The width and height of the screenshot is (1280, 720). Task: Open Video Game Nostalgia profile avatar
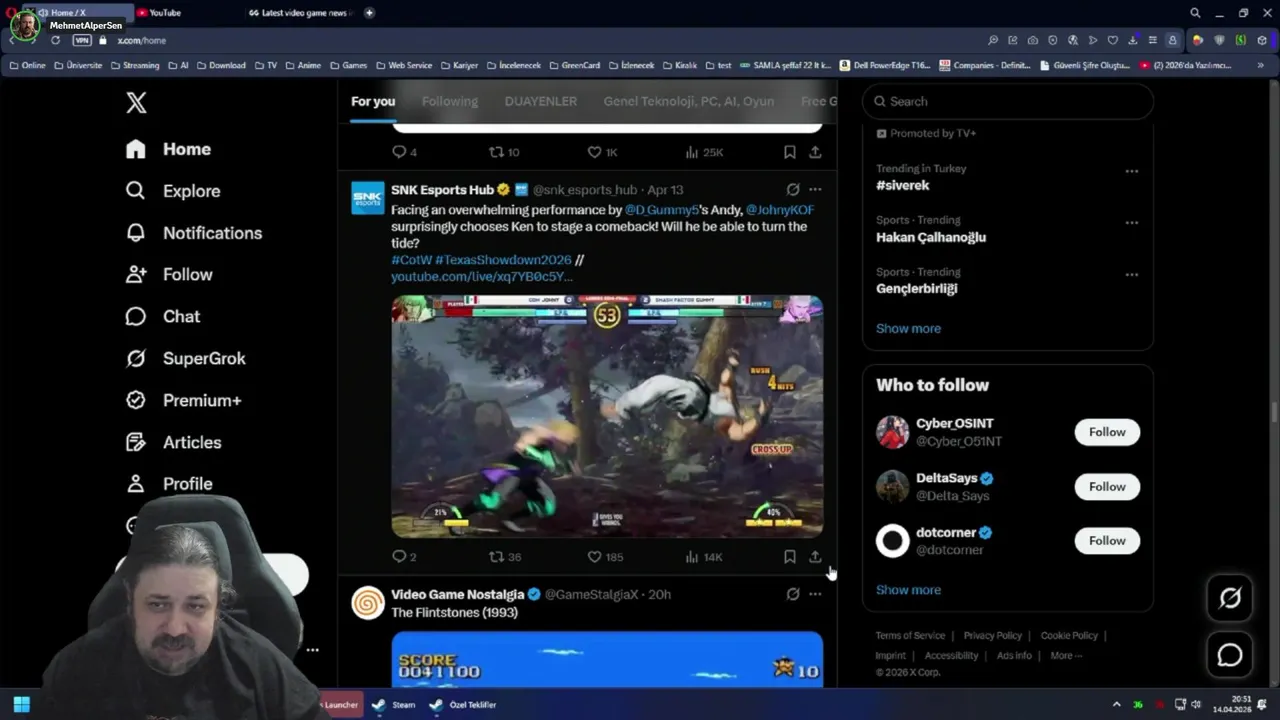(x=367, y=603)
